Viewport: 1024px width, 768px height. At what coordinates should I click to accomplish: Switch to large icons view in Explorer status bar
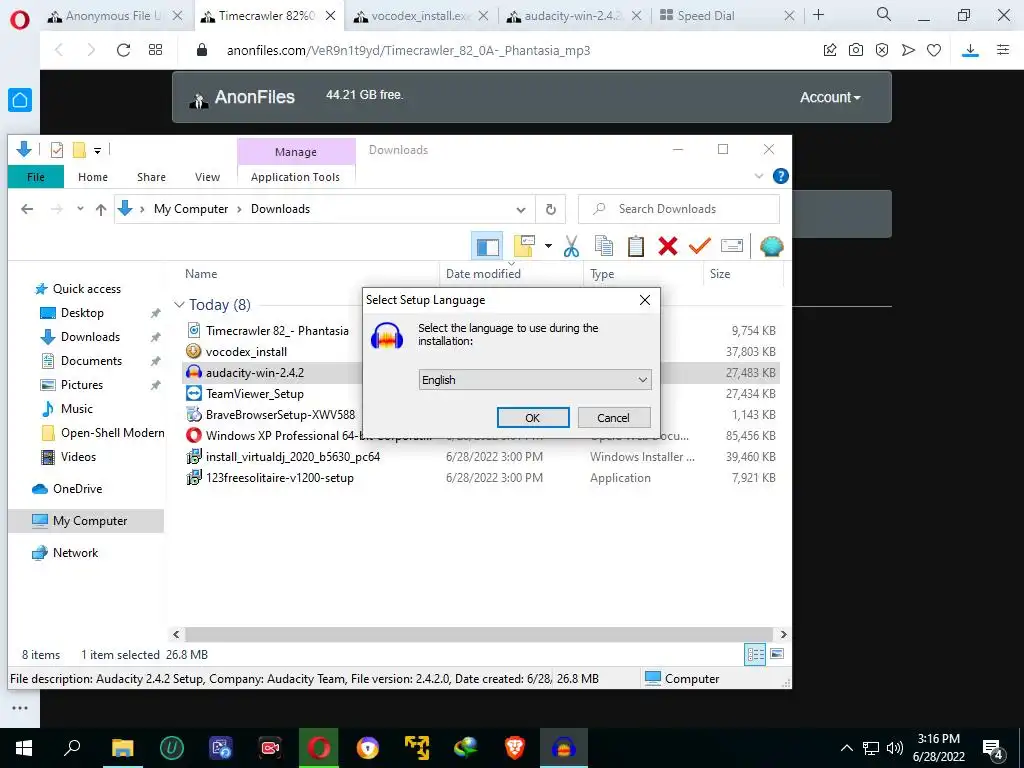pos(776,654)
